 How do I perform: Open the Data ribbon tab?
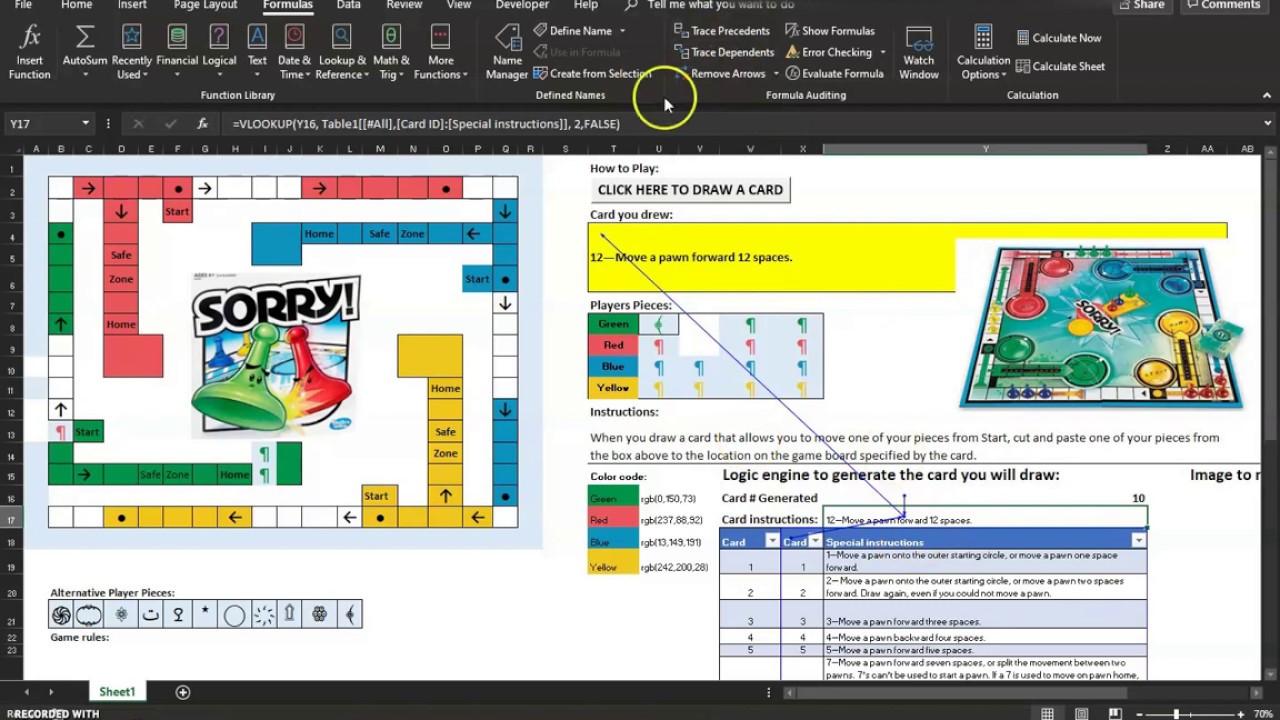(348, 5)
